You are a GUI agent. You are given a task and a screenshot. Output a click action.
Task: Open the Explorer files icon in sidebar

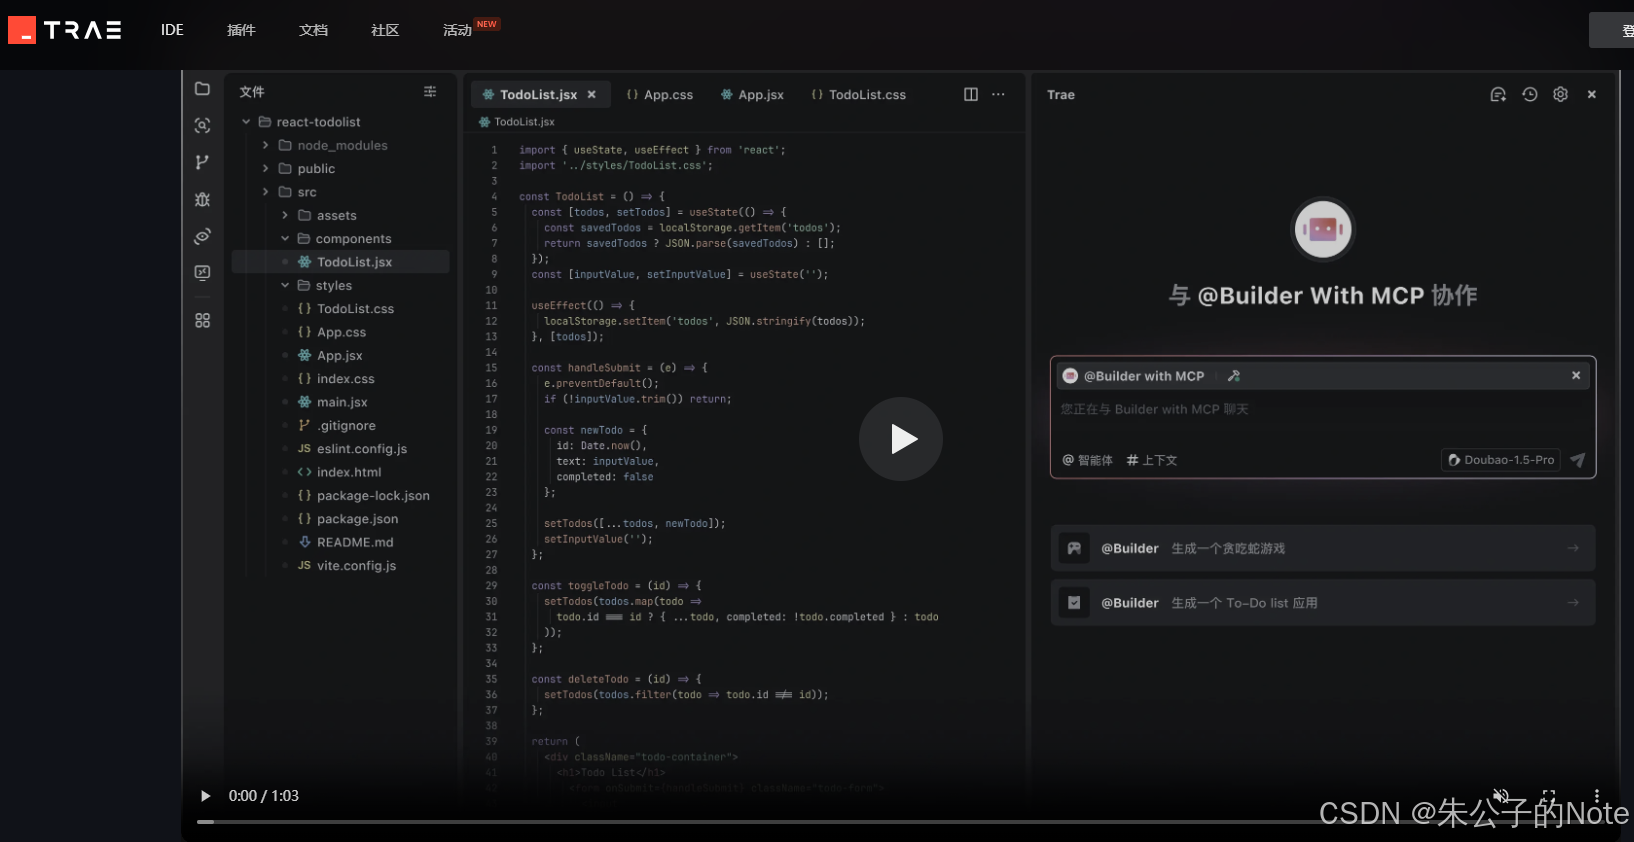[202, 89]
